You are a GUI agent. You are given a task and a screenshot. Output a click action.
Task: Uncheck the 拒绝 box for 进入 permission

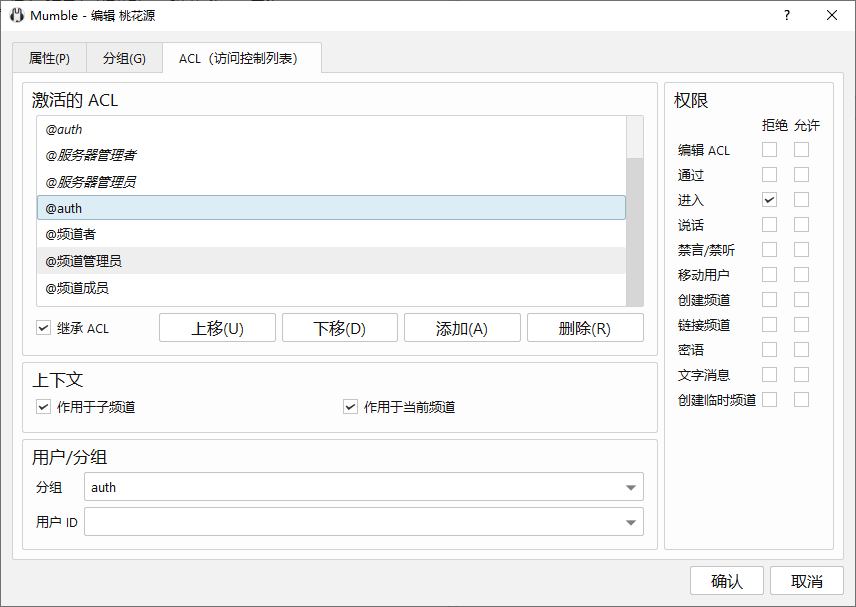pyautogui.click(x=769, y=200)
